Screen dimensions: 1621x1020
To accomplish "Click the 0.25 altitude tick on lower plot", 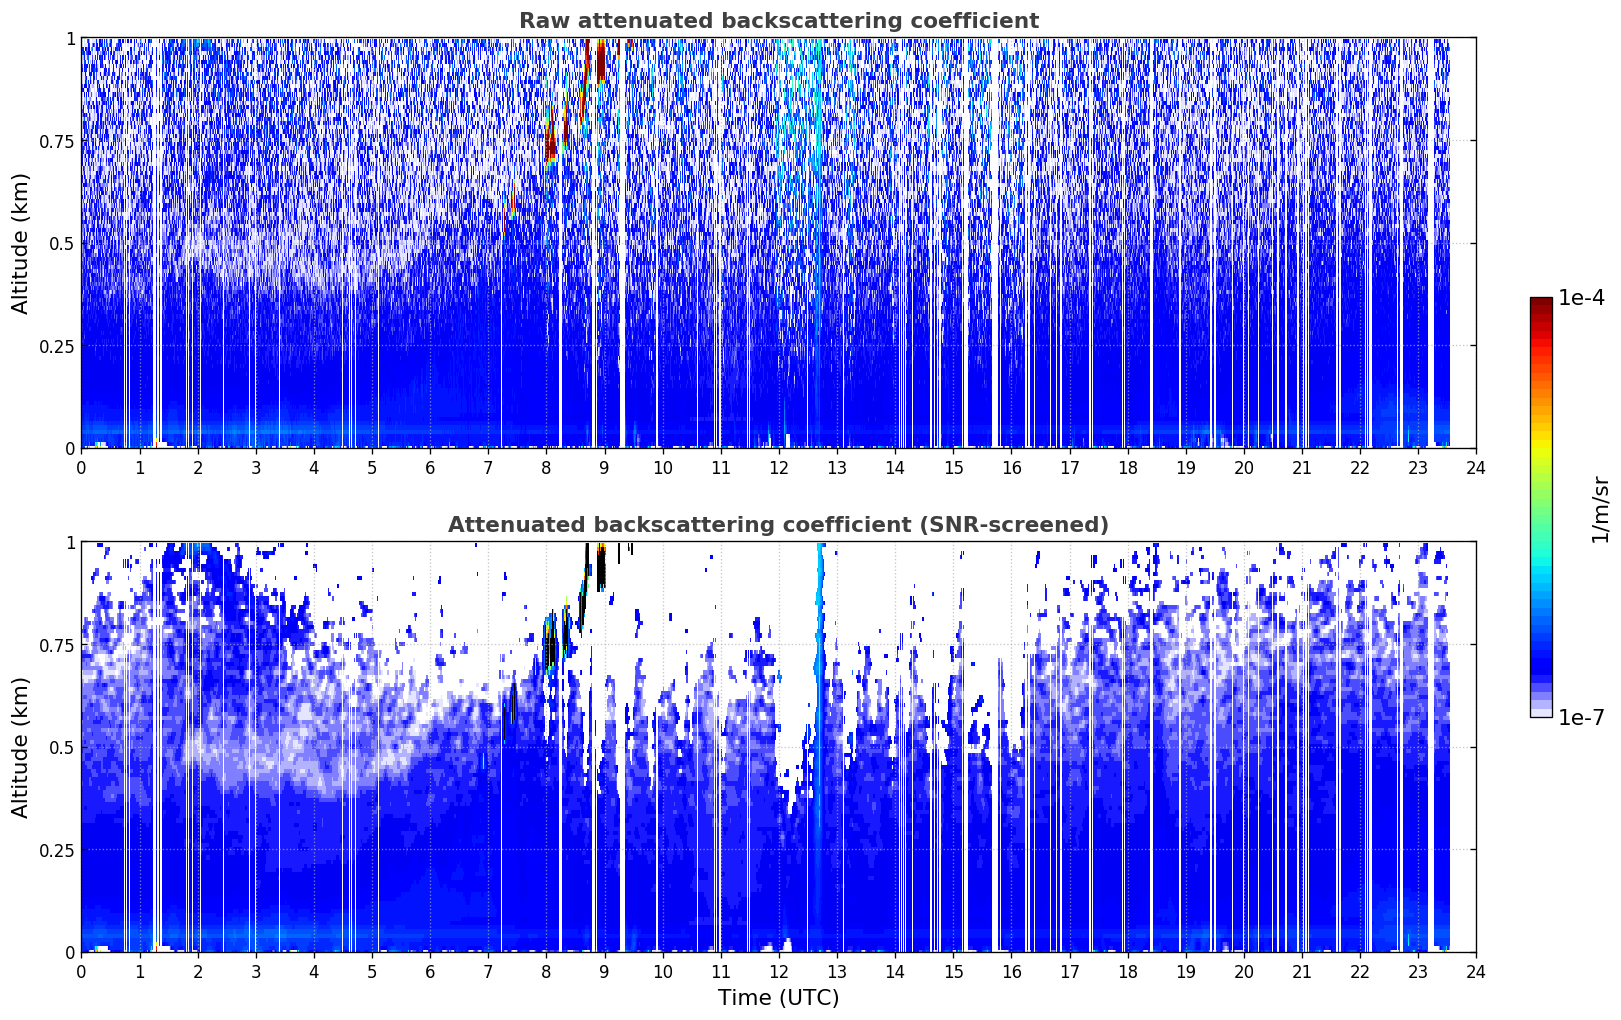I will [x=57, y=850].
